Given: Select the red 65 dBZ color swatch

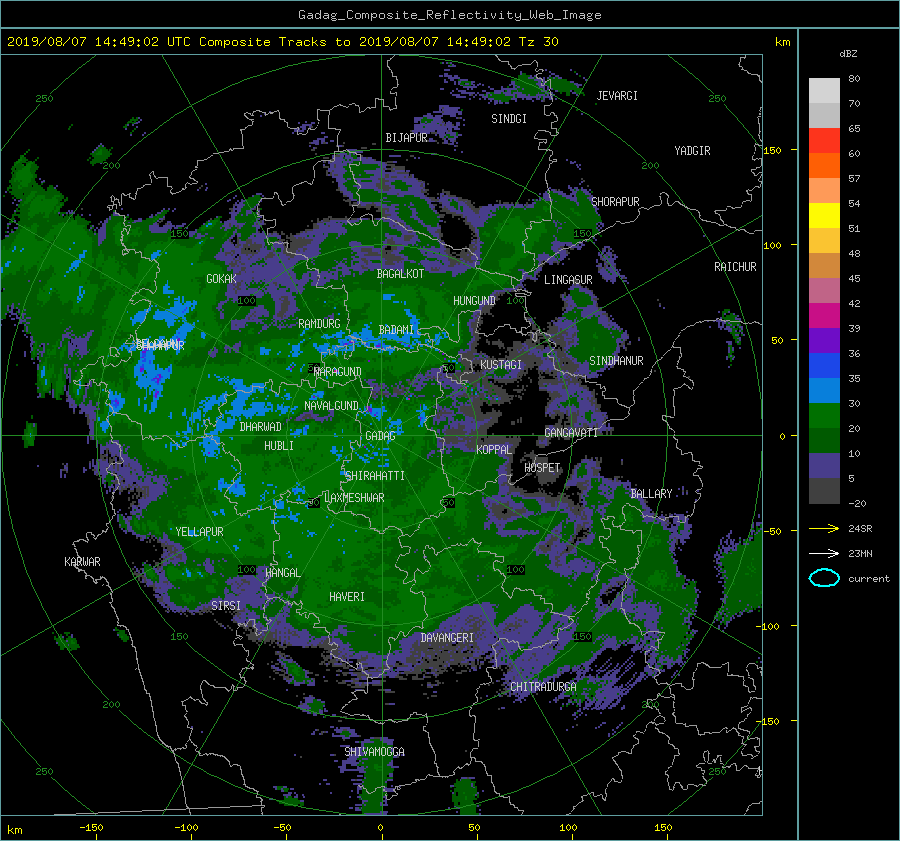Looking at the screenshot, I should (824, 141).
